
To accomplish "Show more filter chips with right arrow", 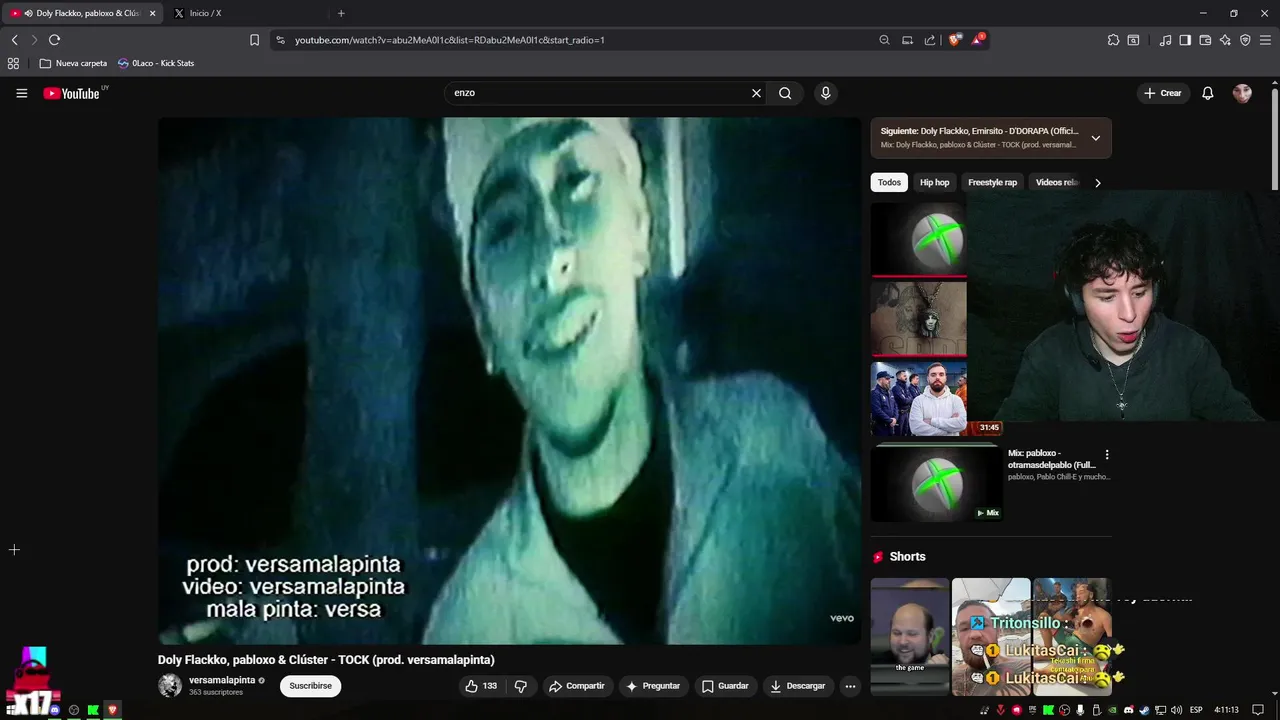I will (x=1097, y=183).
